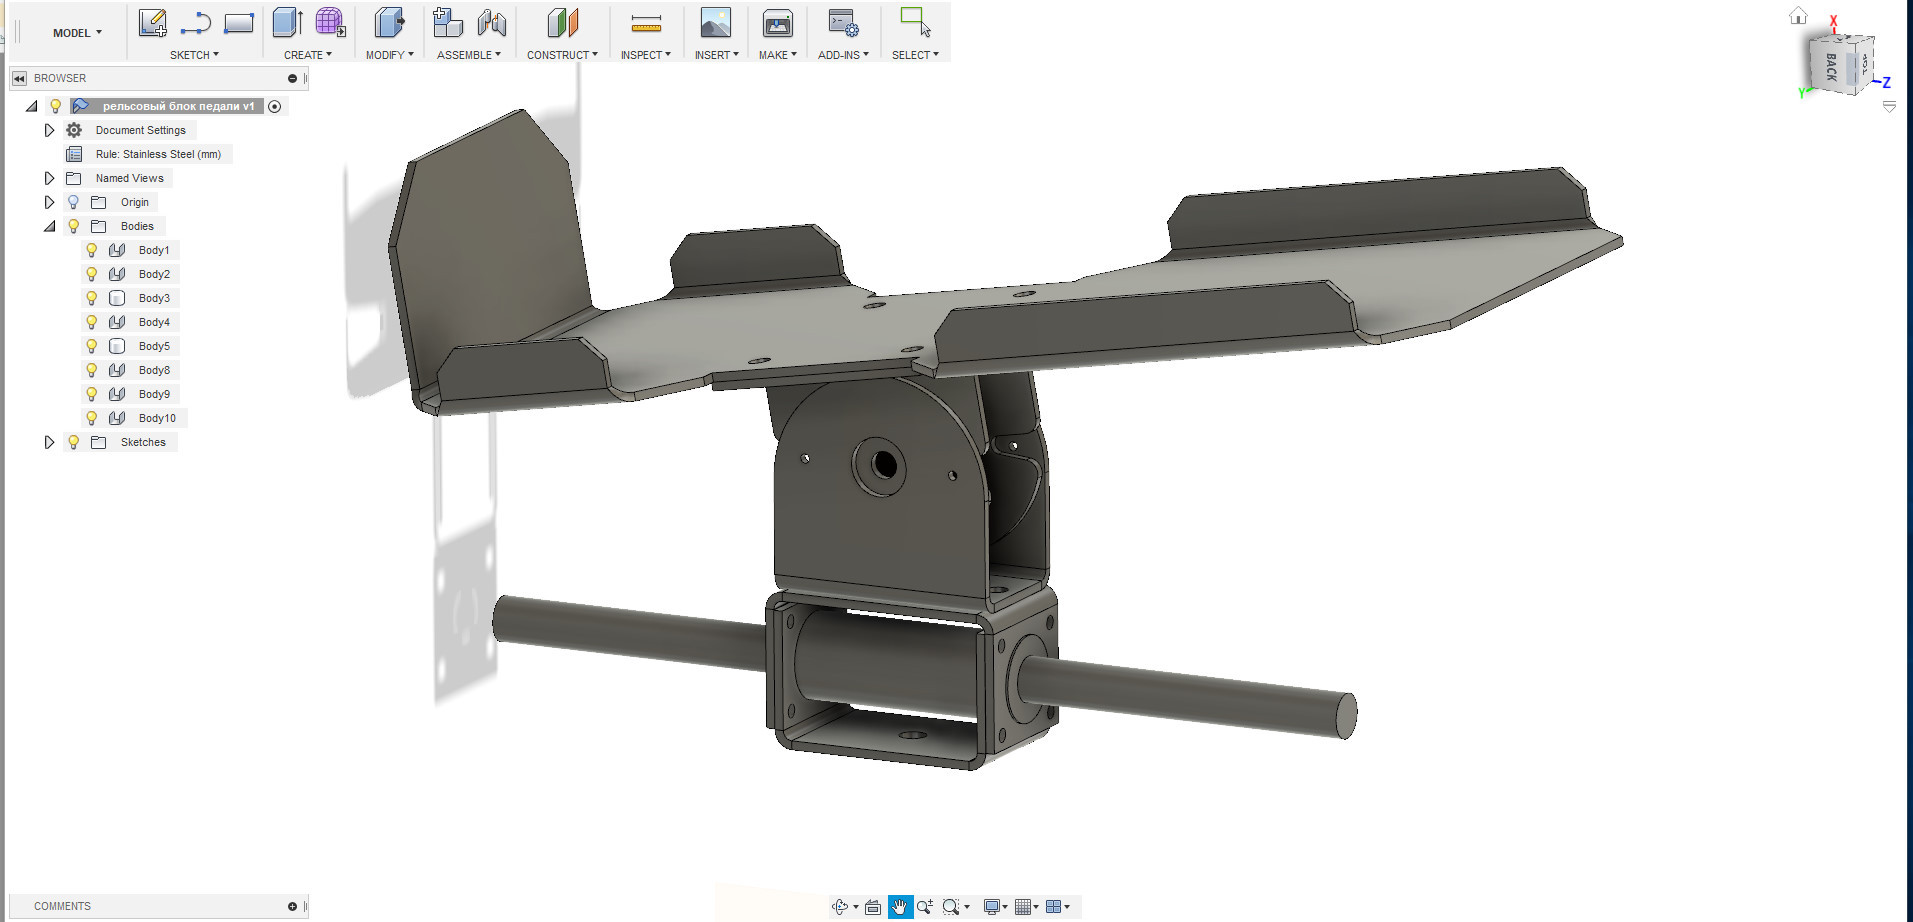Screen dimensions: 1913x922
Task: Click the Rule: Stainless Steel (mm) entry
Action: coord(158,154)
